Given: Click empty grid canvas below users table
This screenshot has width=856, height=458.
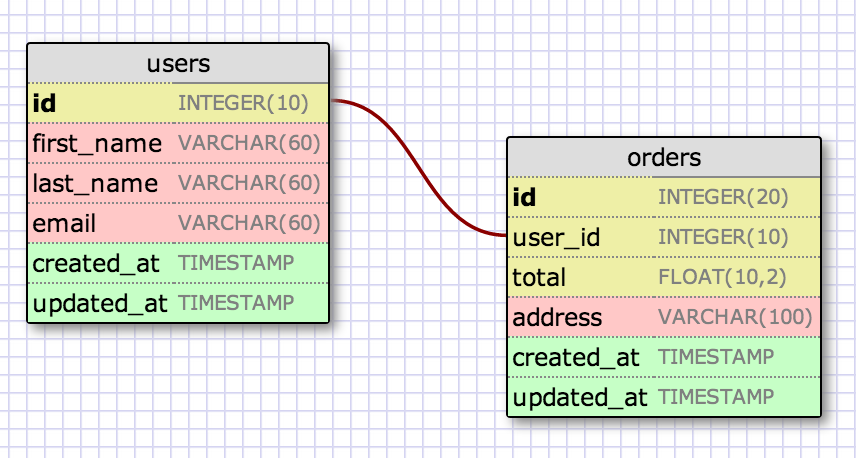Looking at the screenshot, I should coord(178,390).
